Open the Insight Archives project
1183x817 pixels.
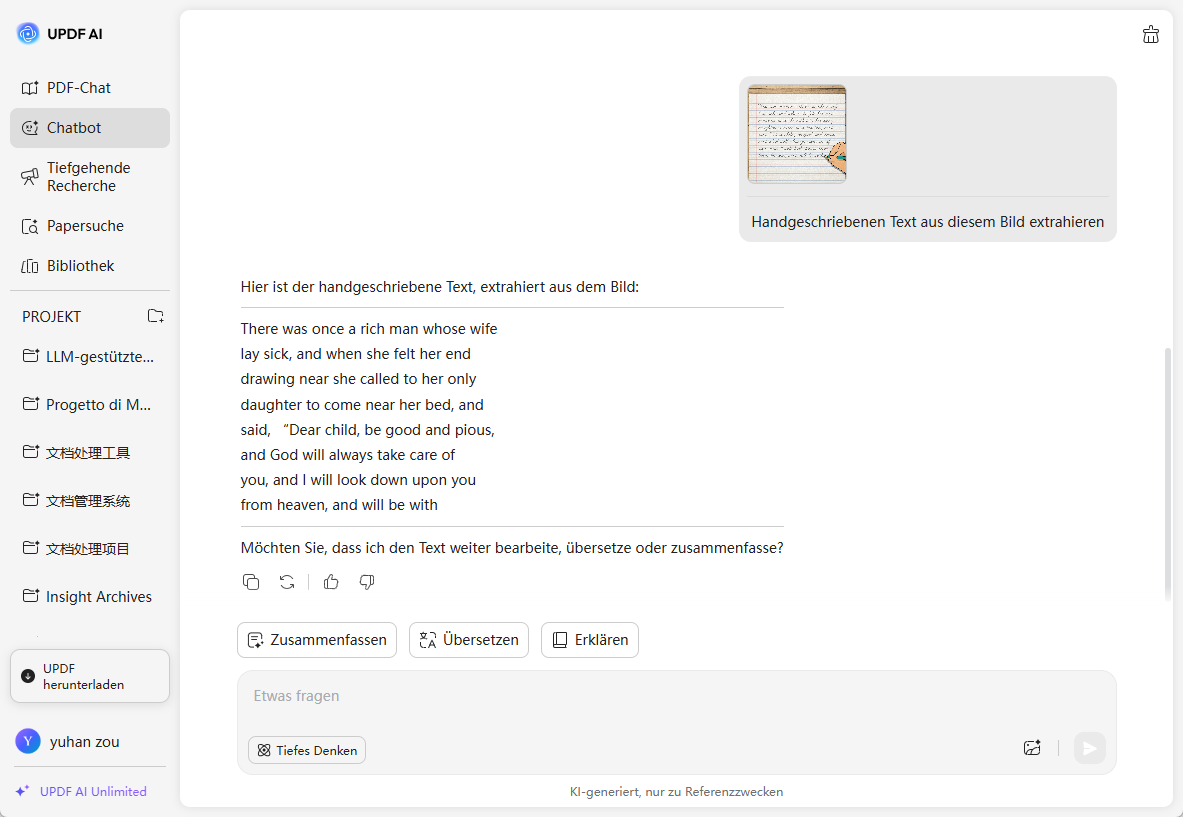90,597
